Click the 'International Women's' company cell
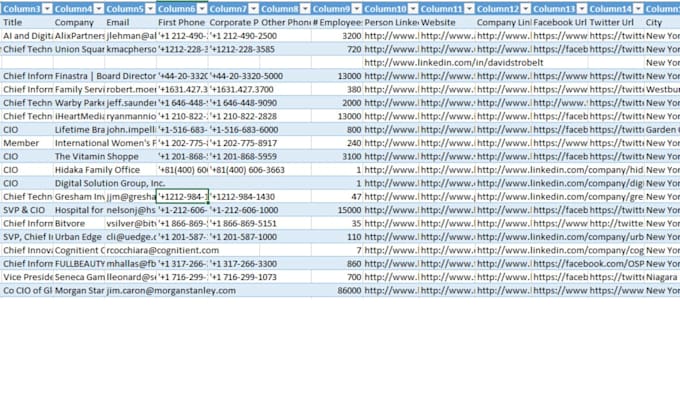The height and width of the screenshot is (409, 680). click(x=105, y=143)
